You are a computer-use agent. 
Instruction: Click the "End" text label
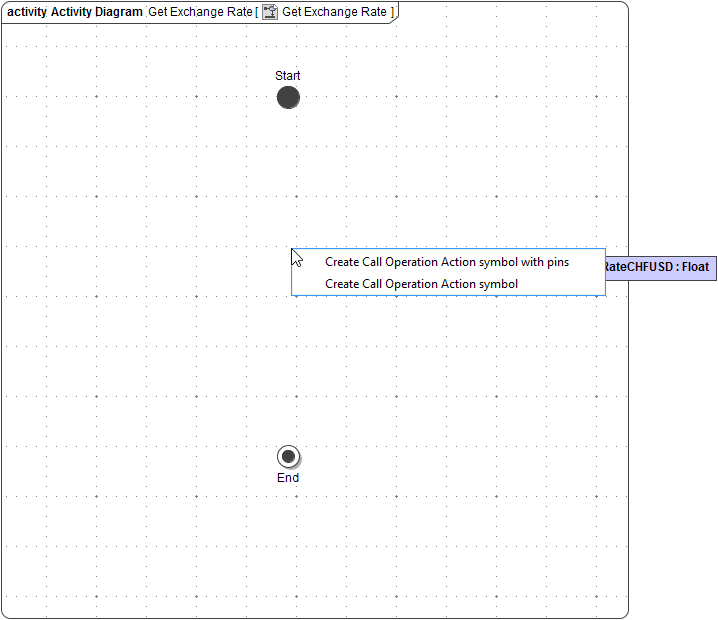[288, 478]
